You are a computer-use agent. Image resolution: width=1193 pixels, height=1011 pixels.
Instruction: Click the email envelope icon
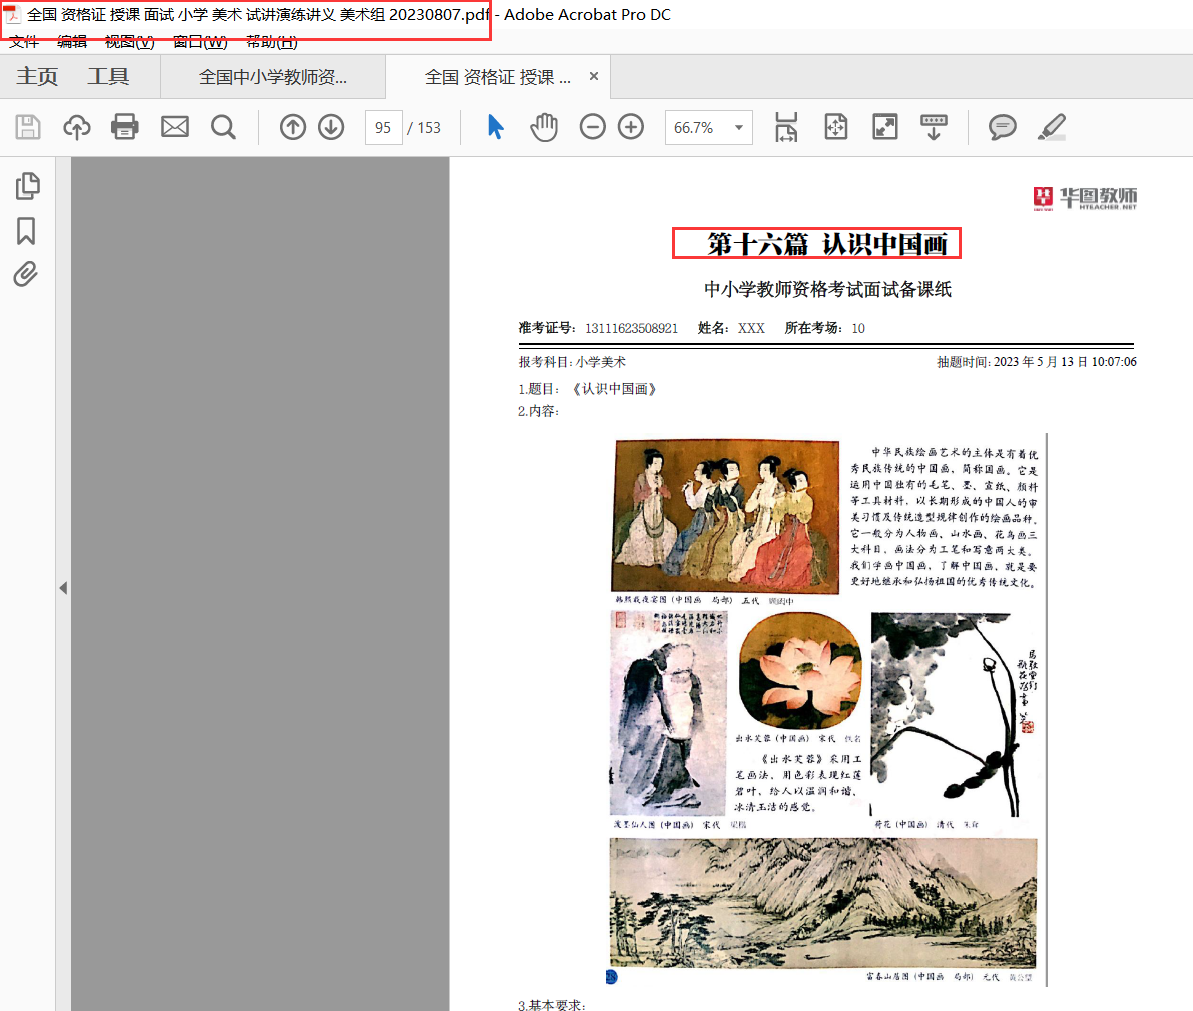coord(175,127)
